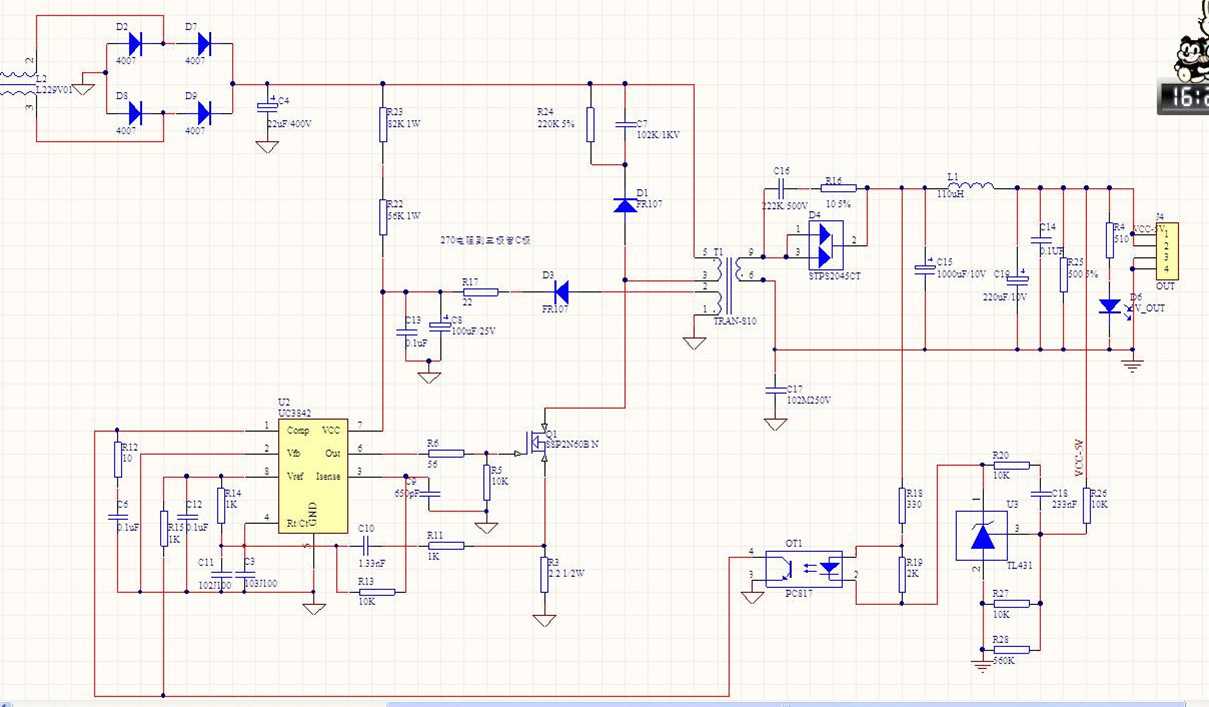Select inductor L1 110uH coil
Viewport: 1209px width, 707px height.
click(x=970, y=184)
